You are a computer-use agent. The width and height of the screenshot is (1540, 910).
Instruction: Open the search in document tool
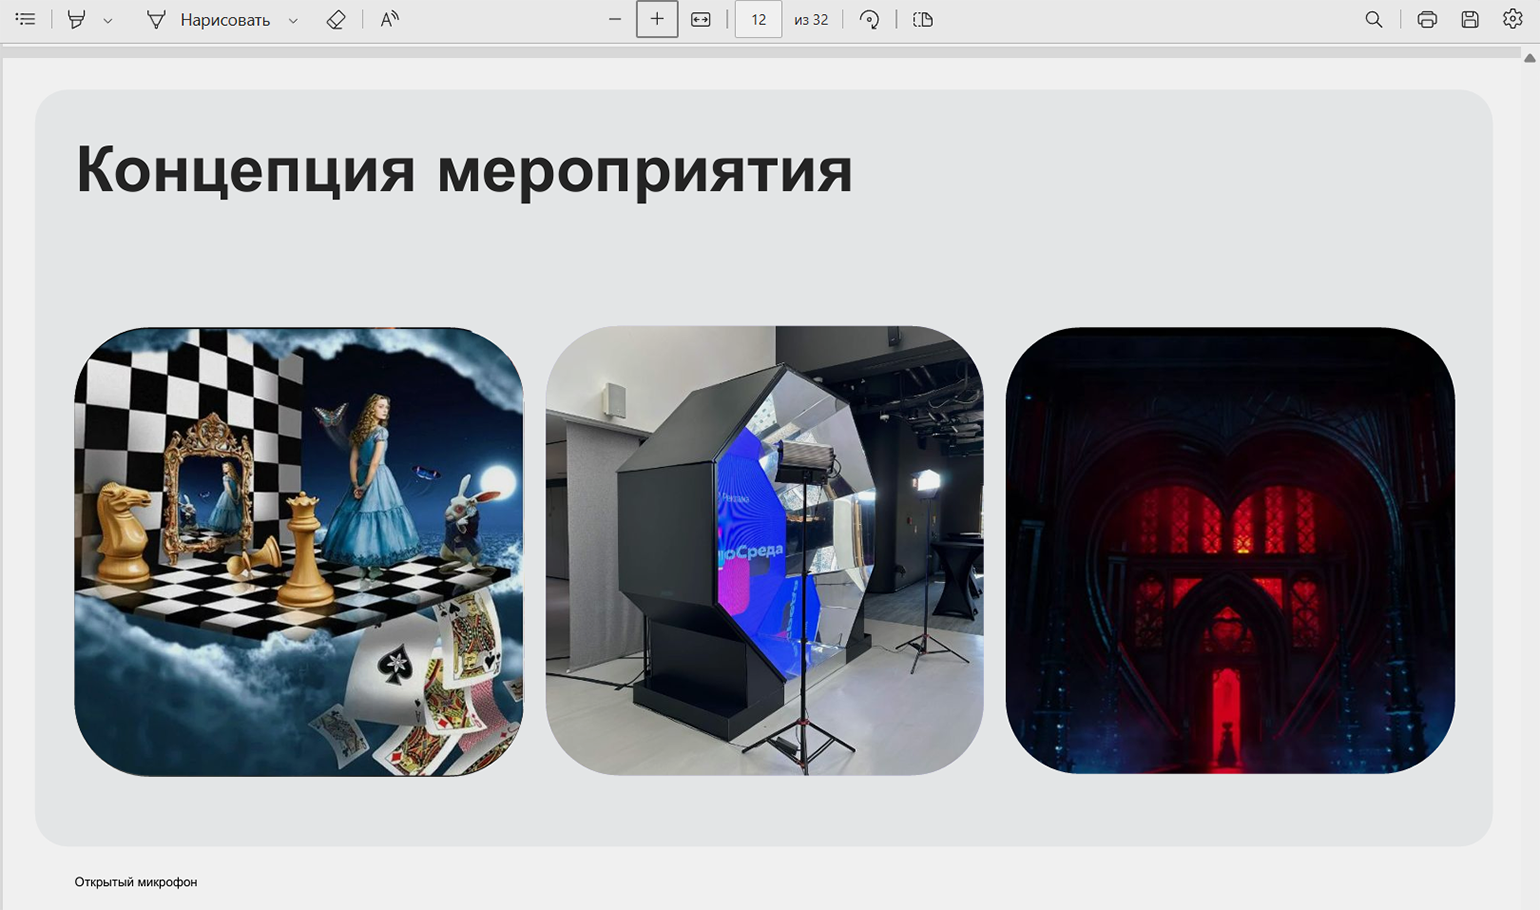click(x=1374, y=19)
